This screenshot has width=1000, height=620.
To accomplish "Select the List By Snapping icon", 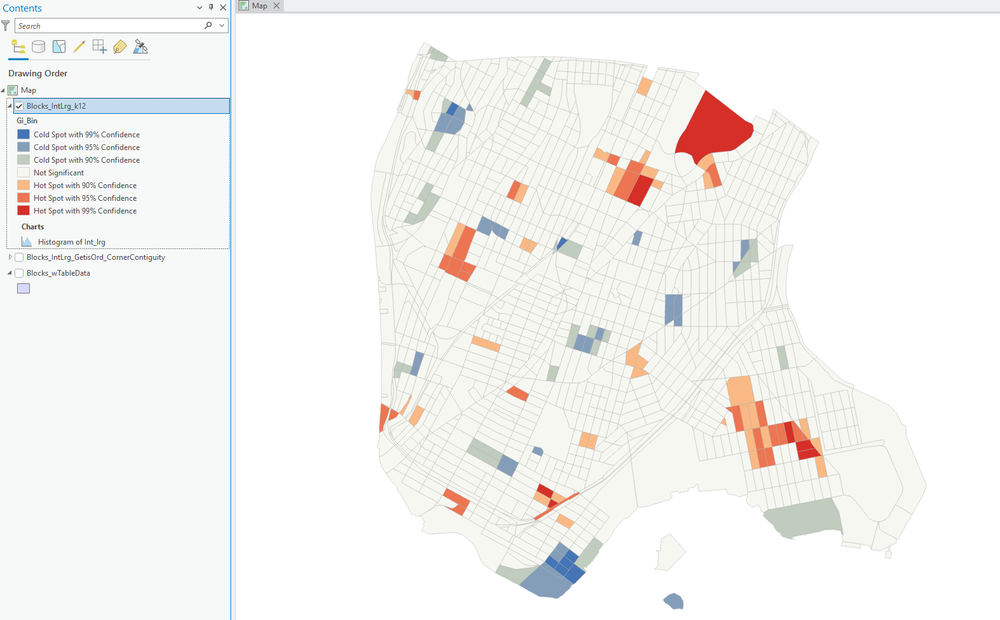I will (99, 46).
